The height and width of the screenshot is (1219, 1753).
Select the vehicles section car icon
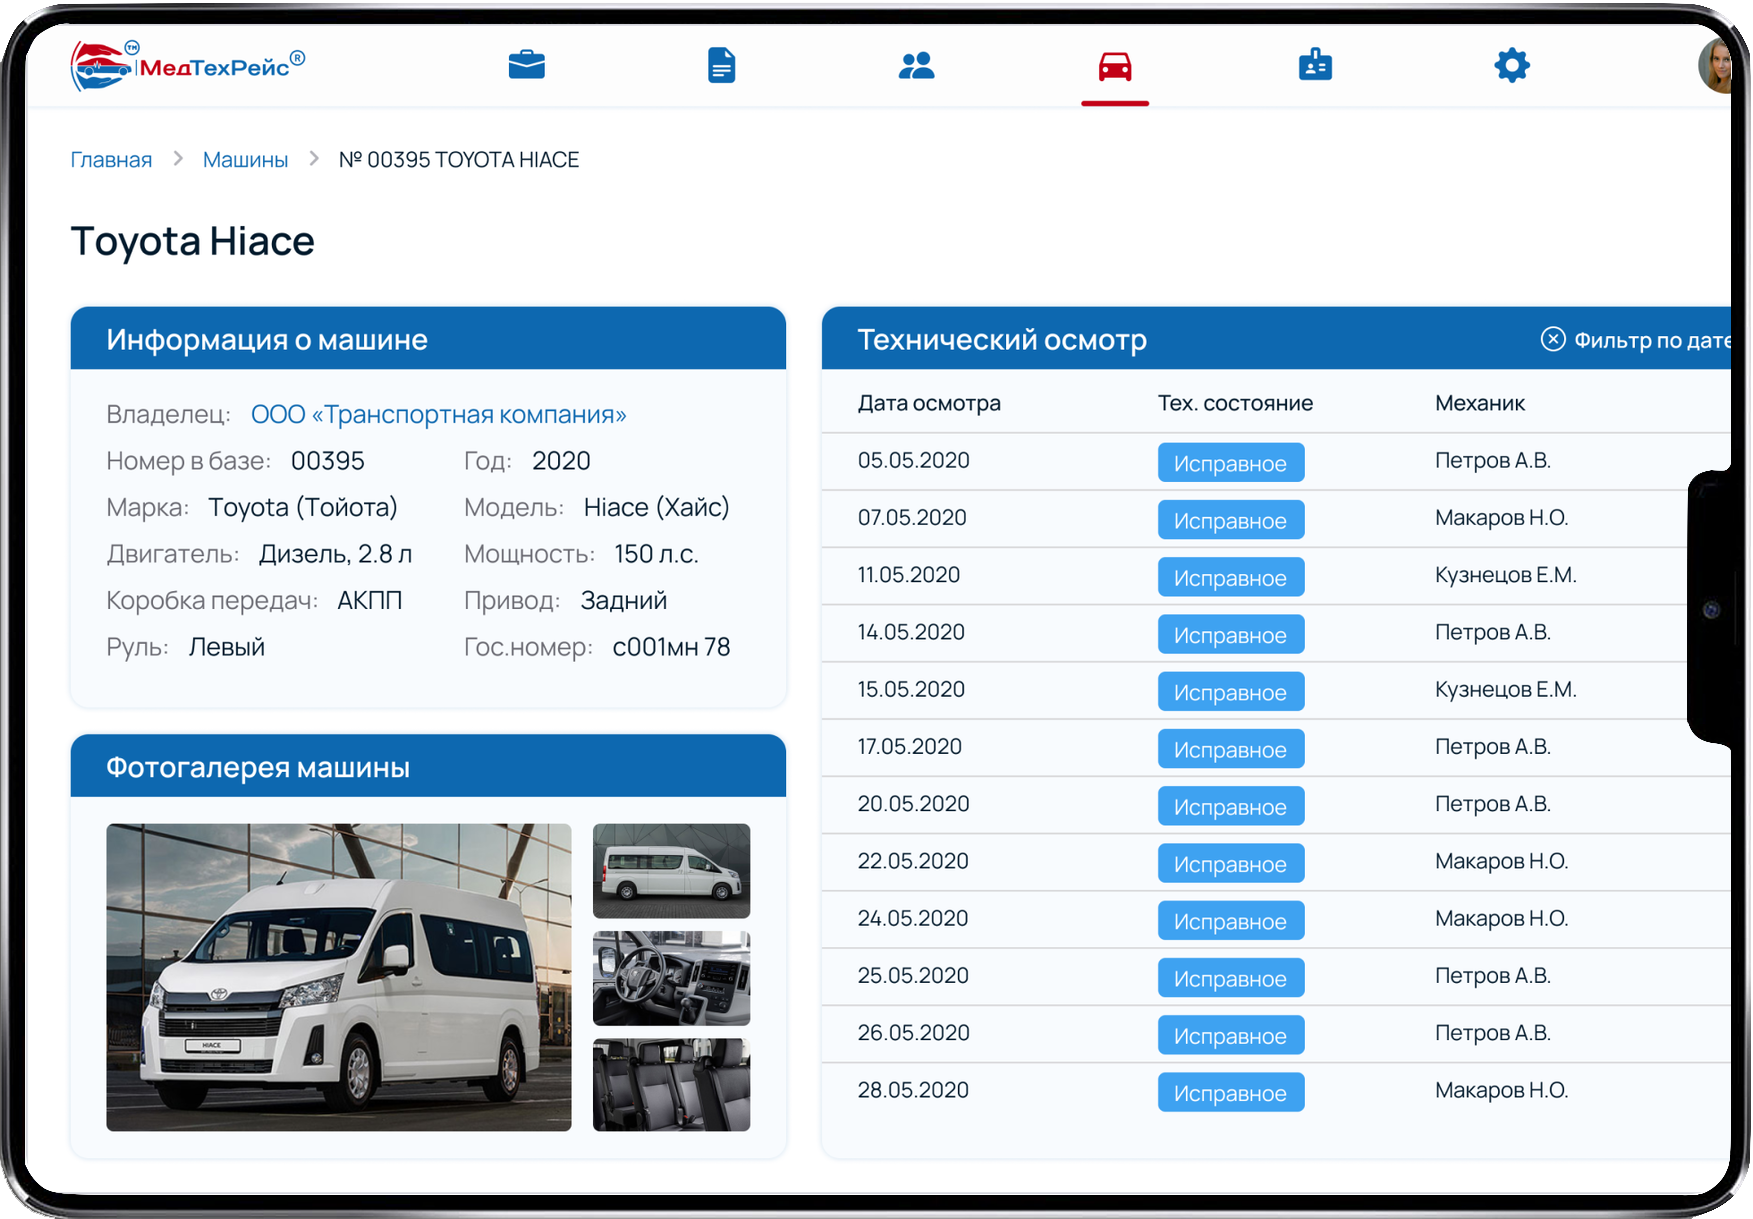pyautogui.click(x=1114, y=65)
